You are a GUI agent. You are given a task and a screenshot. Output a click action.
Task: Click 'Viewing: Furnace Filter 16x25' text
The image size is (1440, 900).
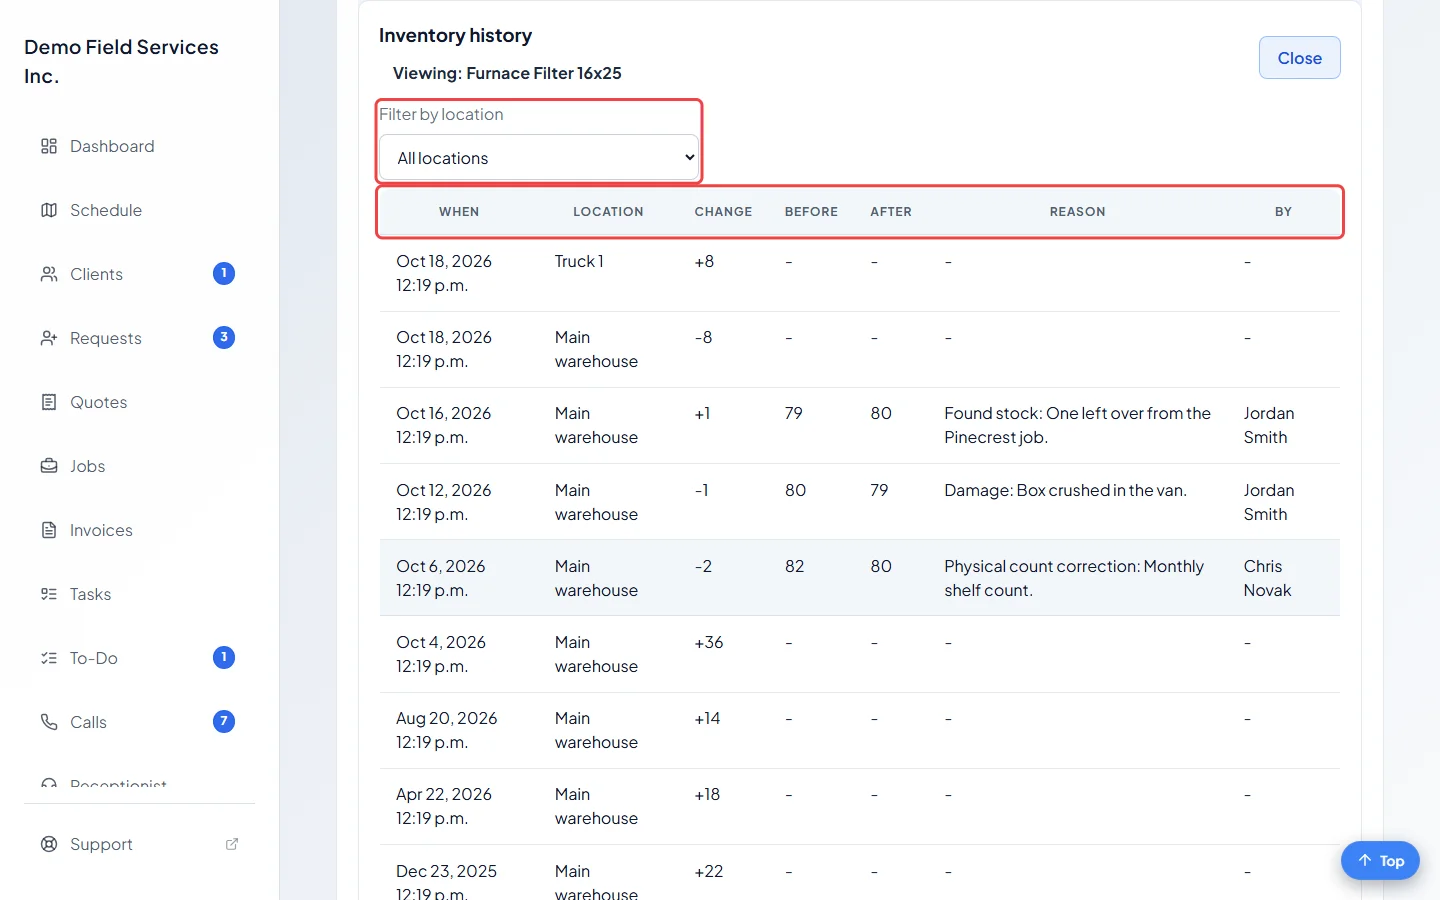click(507, 73)
